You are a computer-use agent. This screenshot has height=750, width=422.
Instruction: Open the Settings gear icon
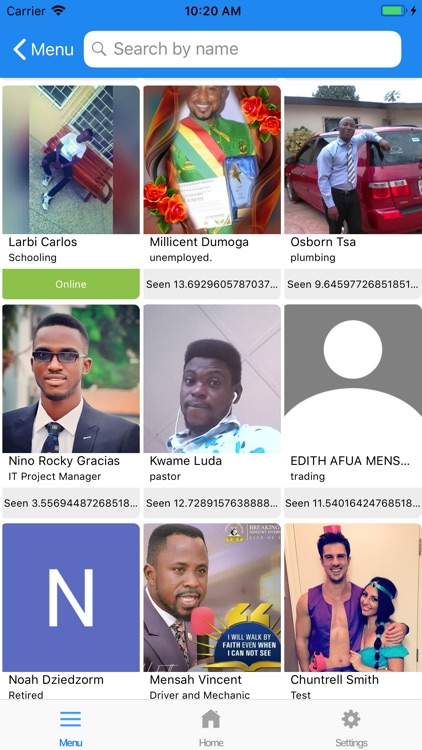coord(351,719)
